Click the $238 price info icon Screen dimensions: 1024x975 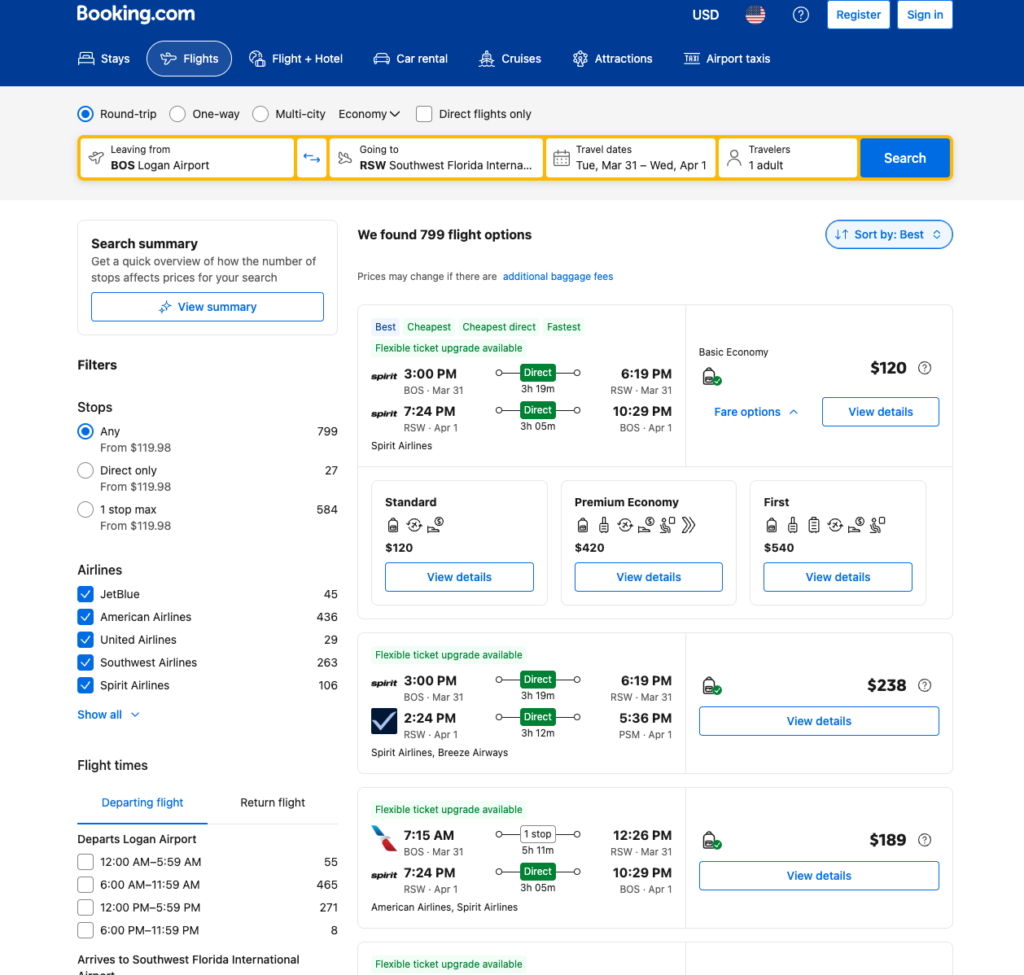[x=925, y=685]
